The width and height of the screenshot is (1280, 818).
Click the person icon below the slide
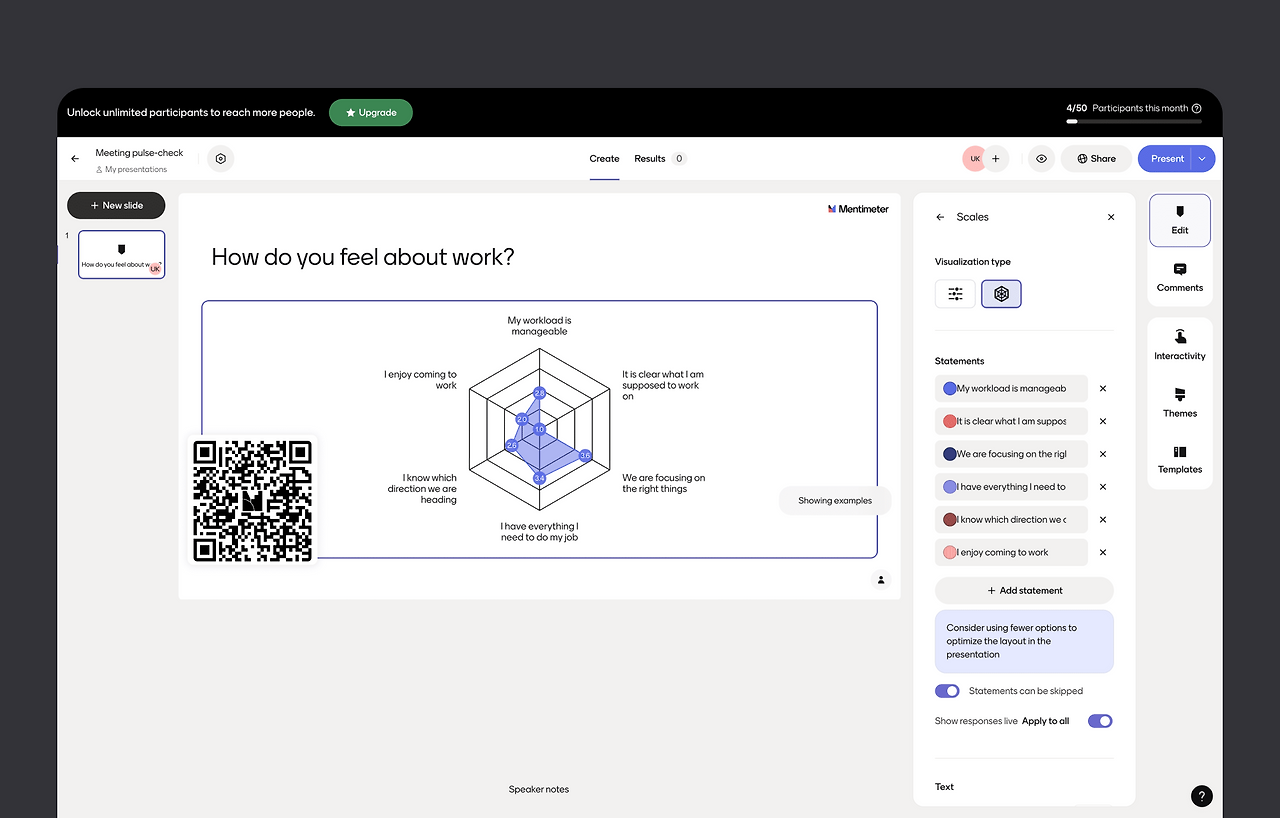coord(881,580)
